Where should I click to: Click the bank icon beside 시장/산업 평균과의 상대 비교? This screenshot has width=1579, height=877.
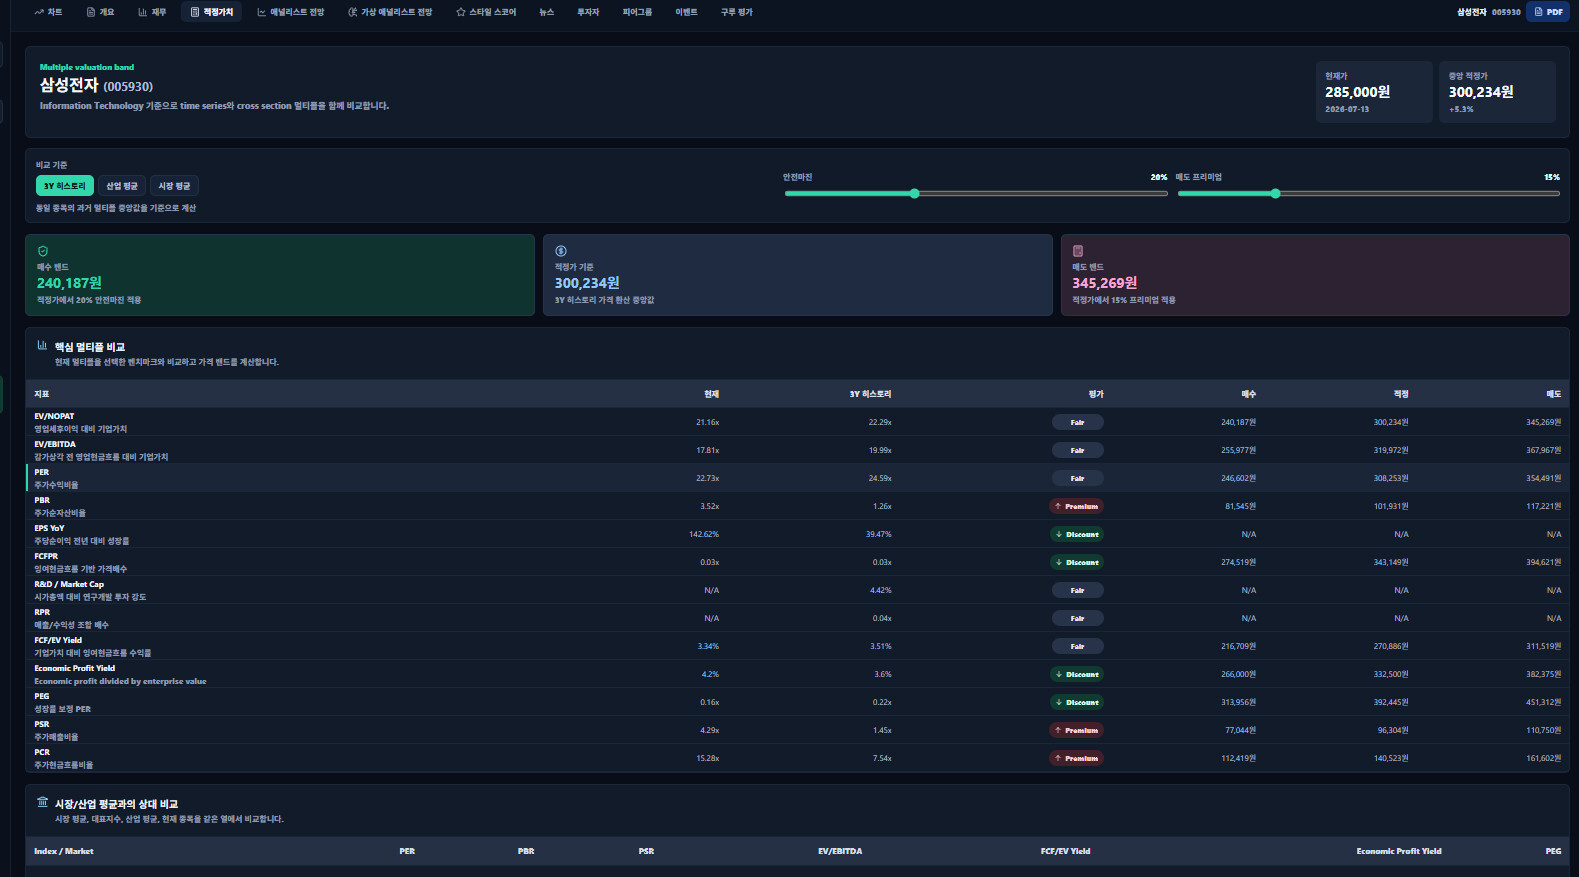tap(42, 802)
